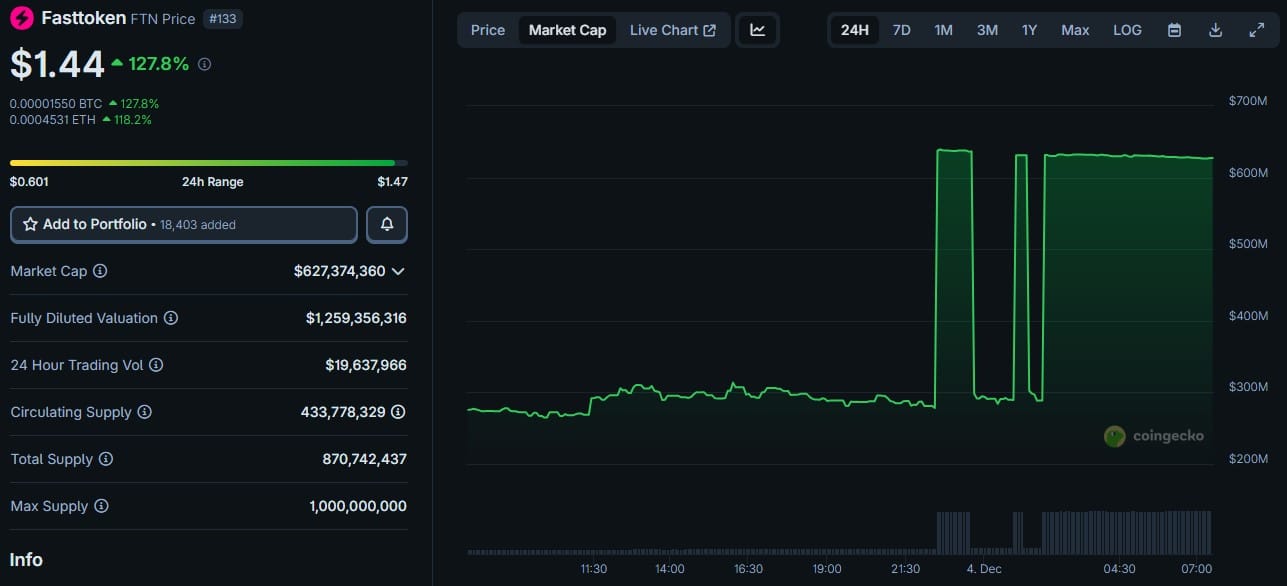Open the Live Chart external link icon

[x=711, y=29]
